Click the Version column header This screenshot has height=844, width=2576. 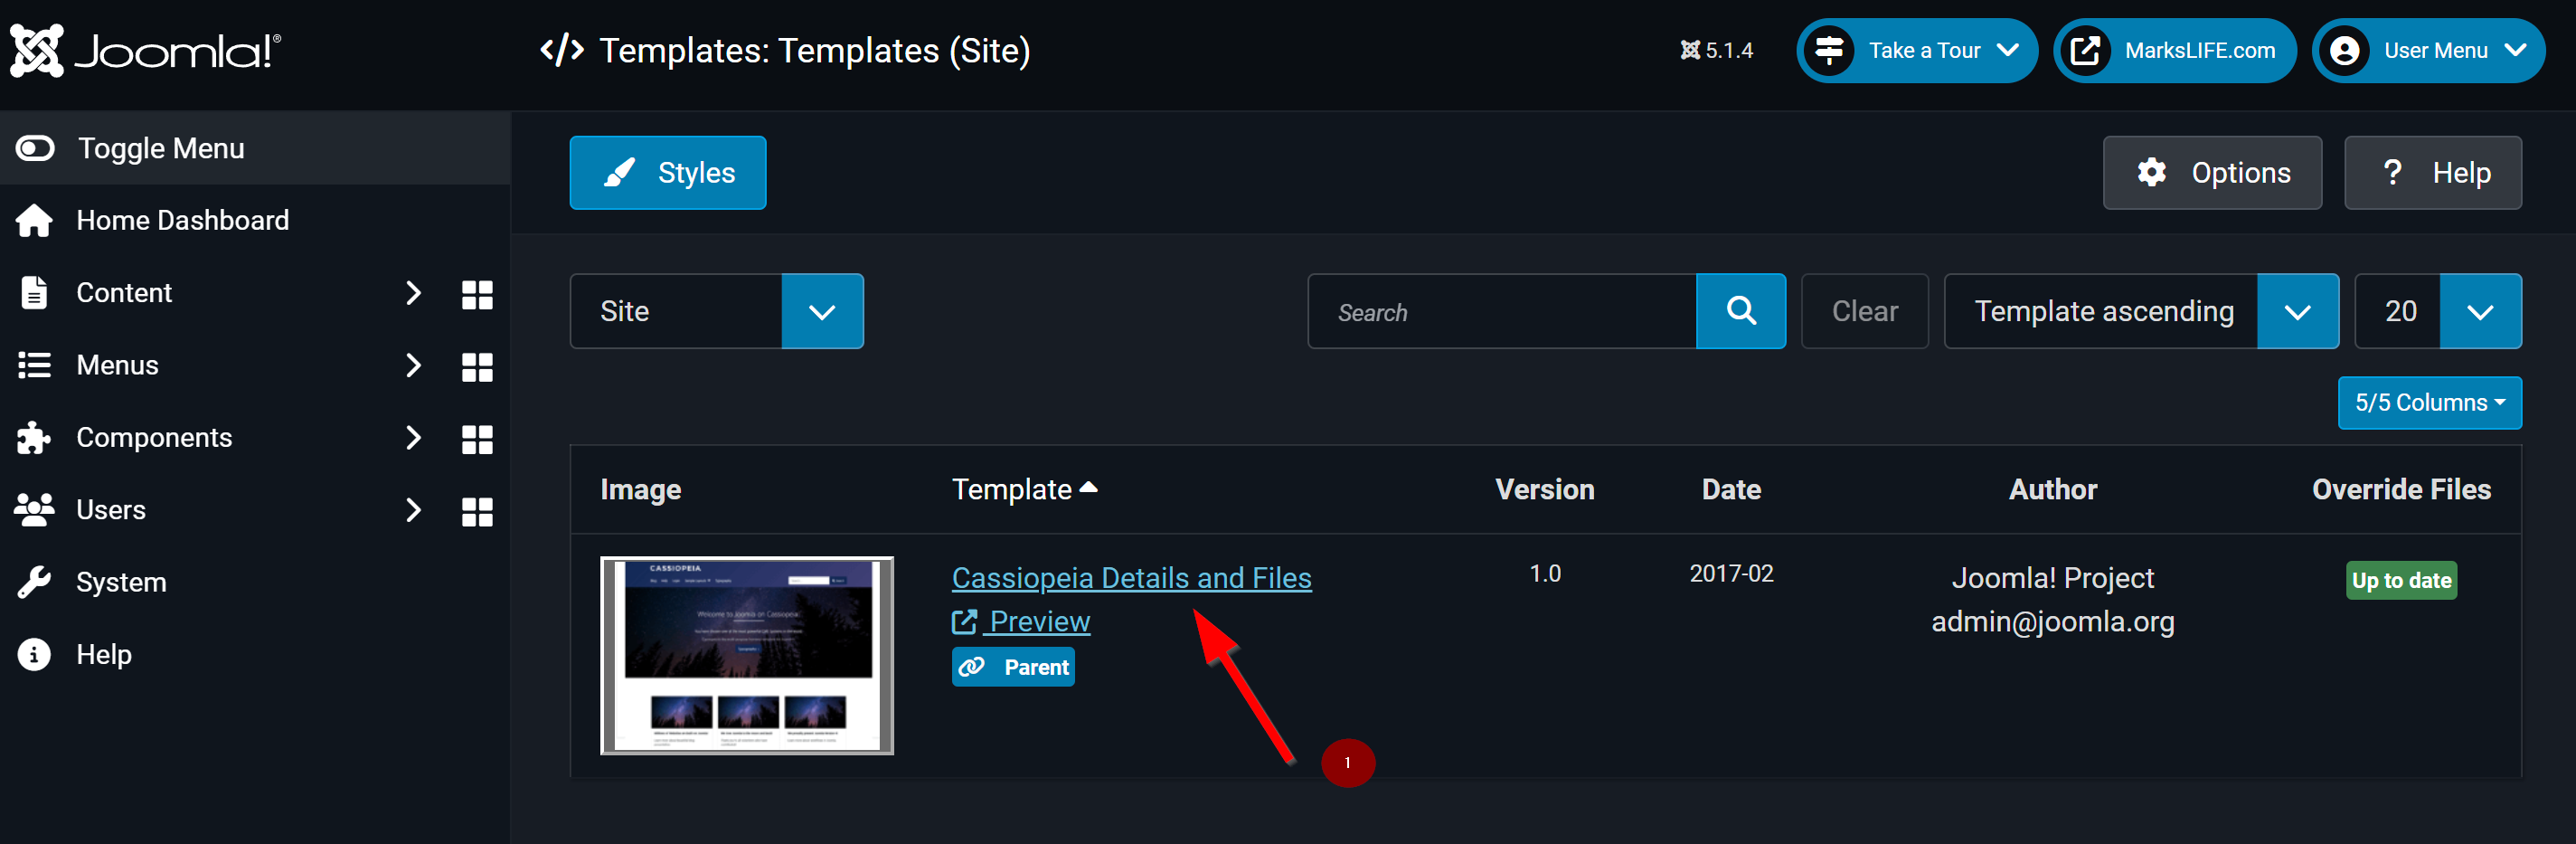pos(1544,489)
